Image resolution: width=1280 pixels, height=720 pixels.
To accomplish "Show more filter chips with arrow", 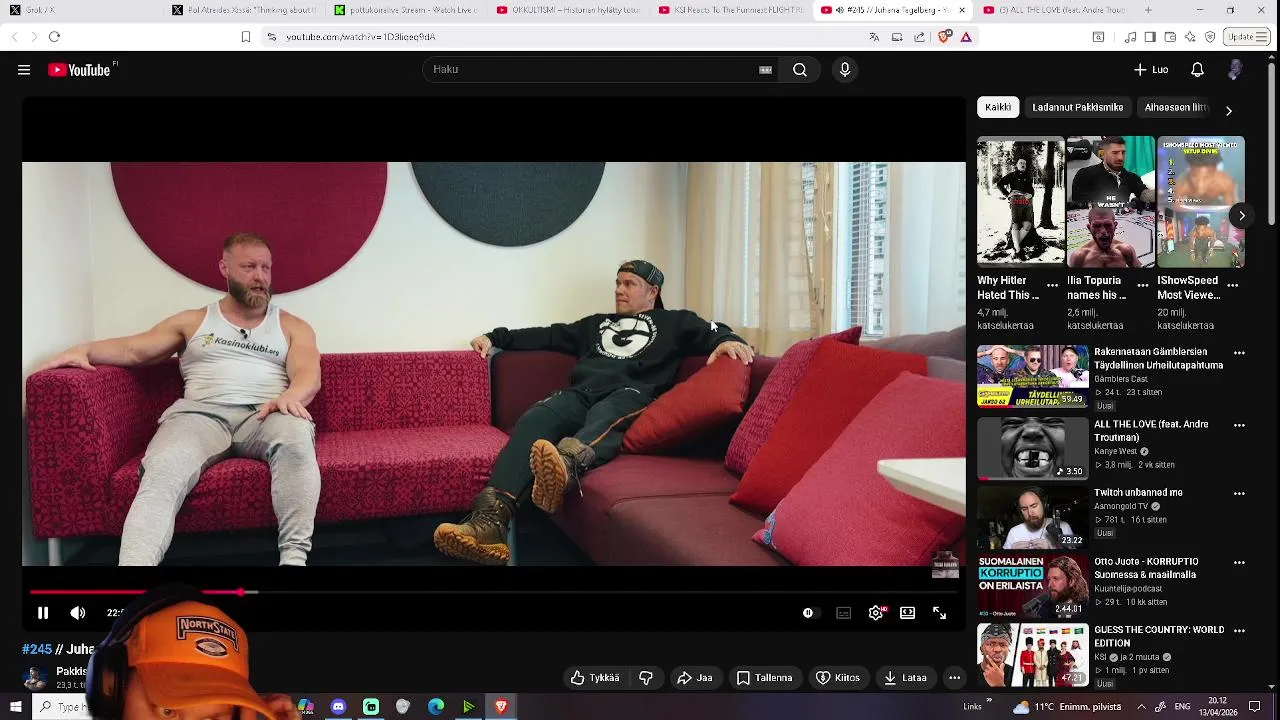I will (1229, 110).
